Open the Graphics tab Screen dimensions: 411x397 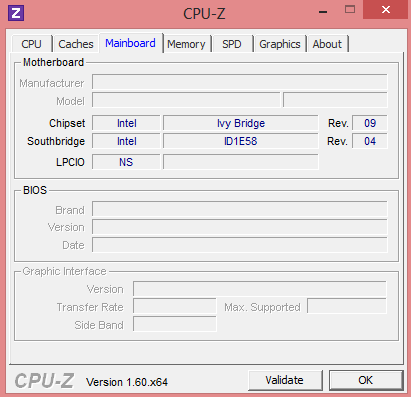(280, 44)
